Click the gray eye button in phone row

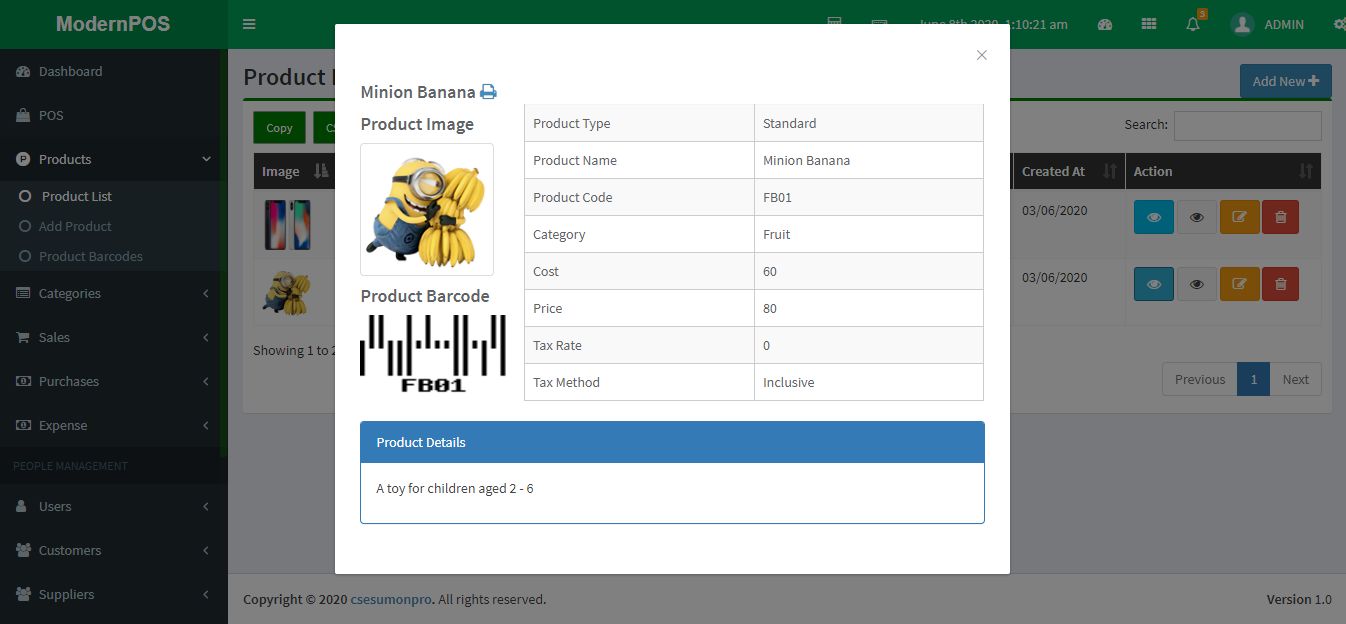pos(1197,217)
